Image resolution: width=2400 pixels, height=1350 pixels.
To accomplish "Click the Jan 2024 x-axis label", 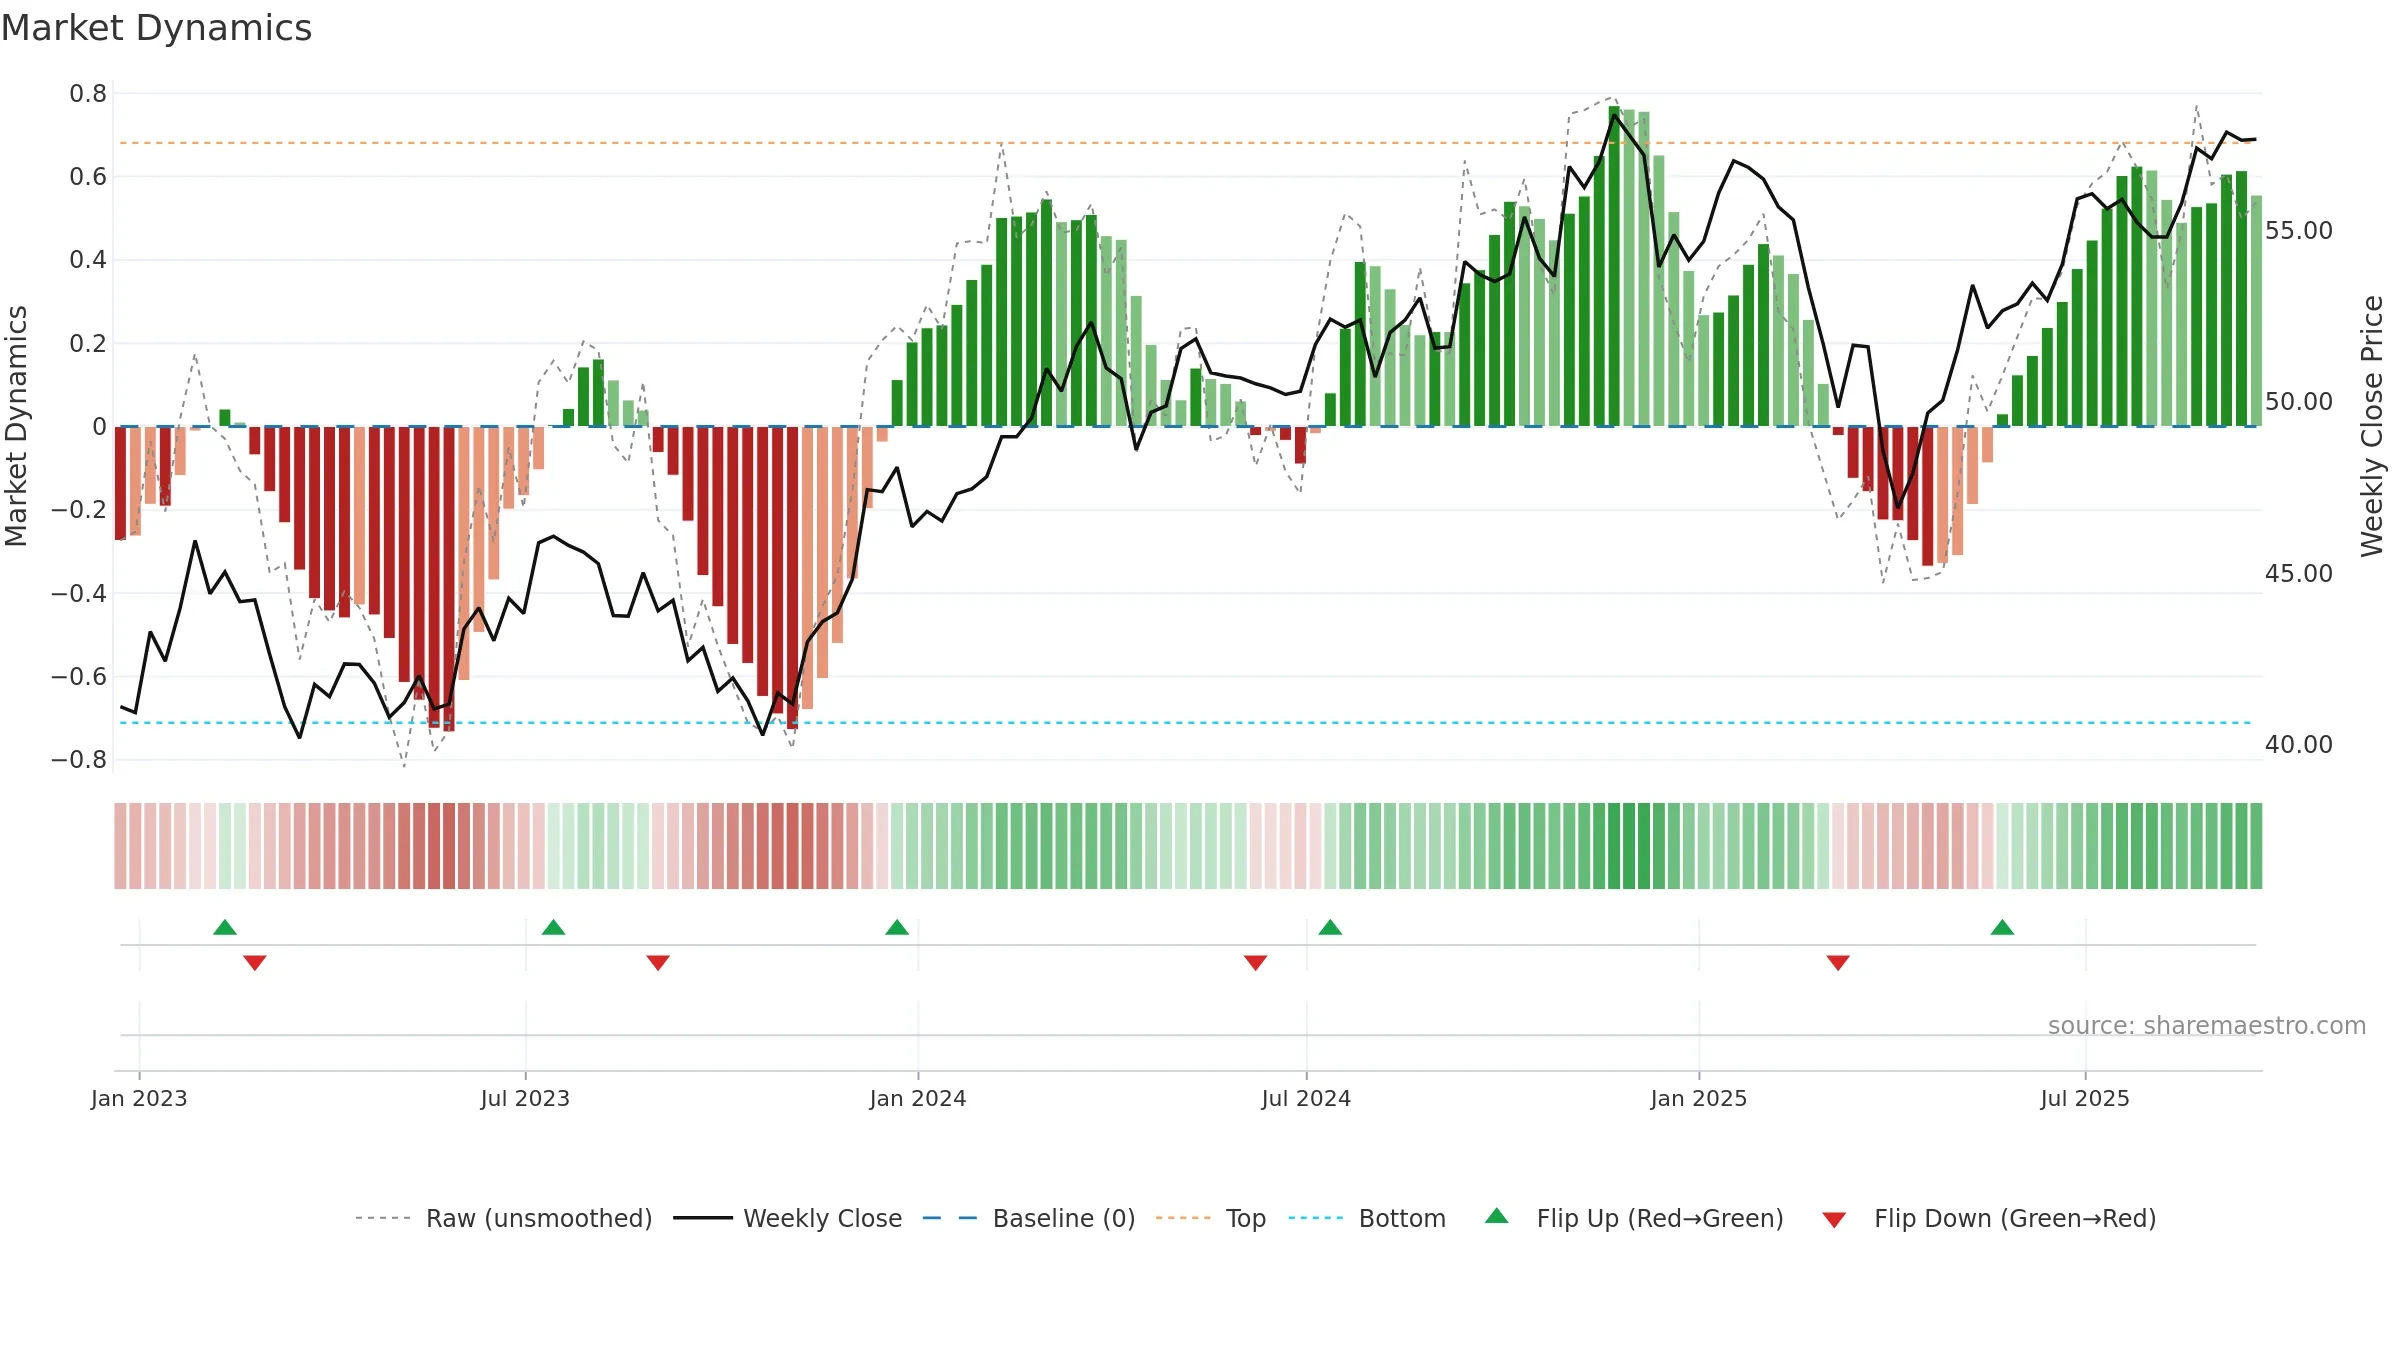I will point(918,1098).
